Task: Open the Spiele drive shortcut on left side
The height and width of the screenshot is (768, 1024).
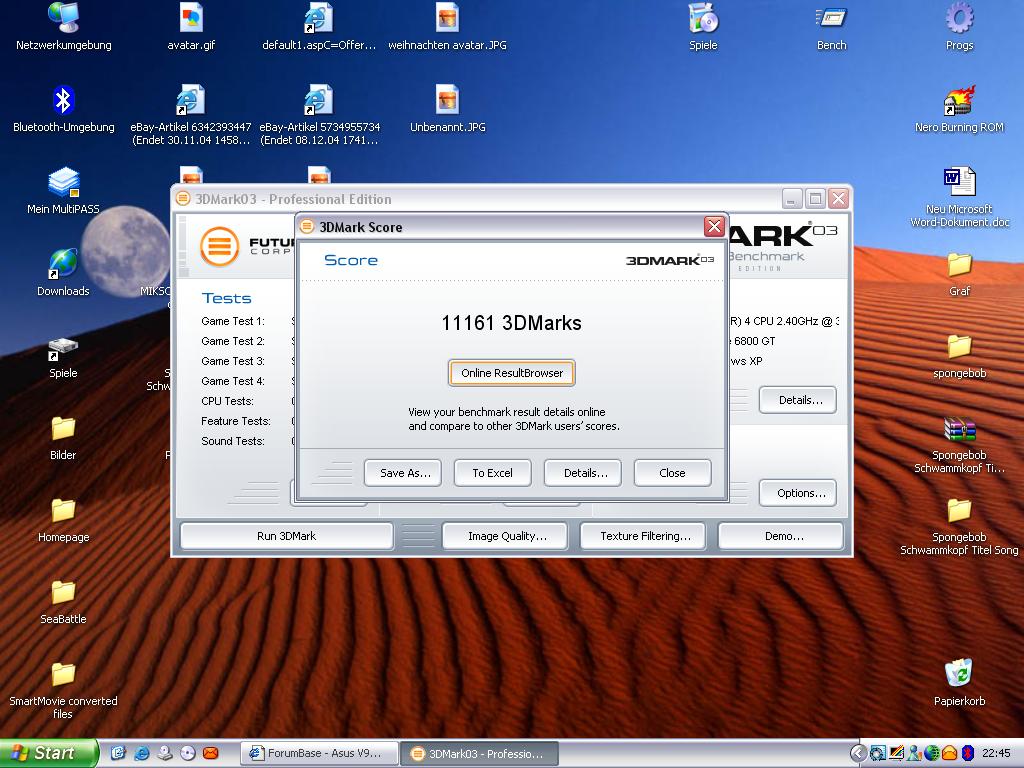Action: tap(63, 347)
